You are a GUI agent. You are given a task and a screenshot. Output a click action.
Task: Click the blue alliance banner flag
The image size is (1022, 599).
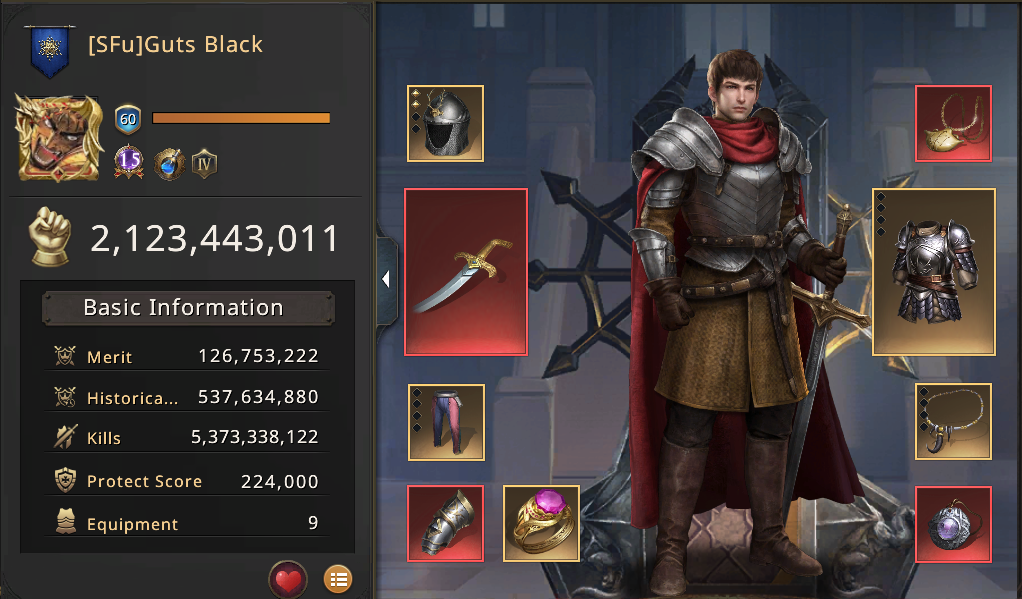(x=50, y=51)
